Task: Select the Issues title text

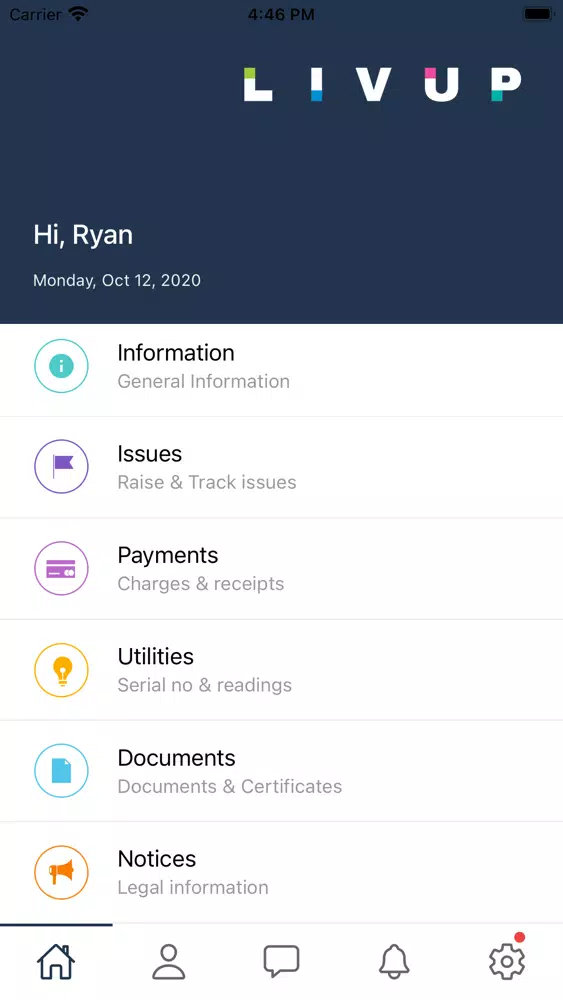Action: [150, 454]
